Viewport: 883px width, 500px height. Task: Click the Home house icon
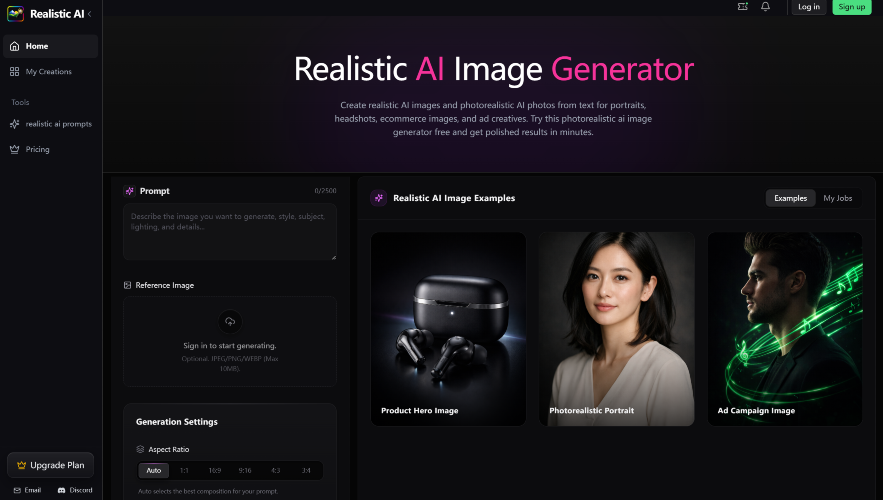point(15,46)
